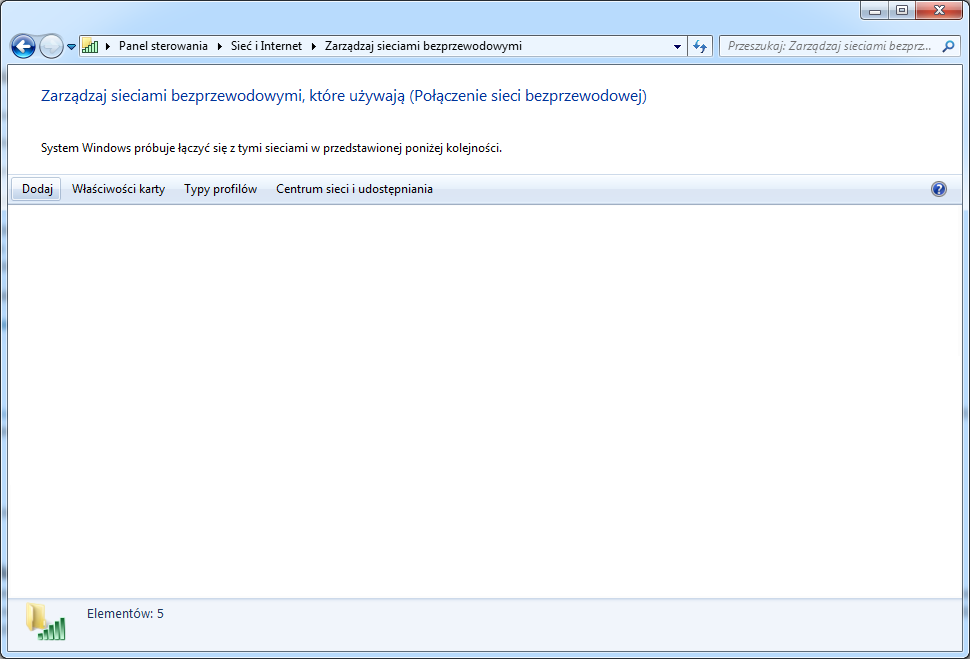Expand the arrow before Sieć i Internet
This screenshot has height=659, width=970.
tap(220, 46)
